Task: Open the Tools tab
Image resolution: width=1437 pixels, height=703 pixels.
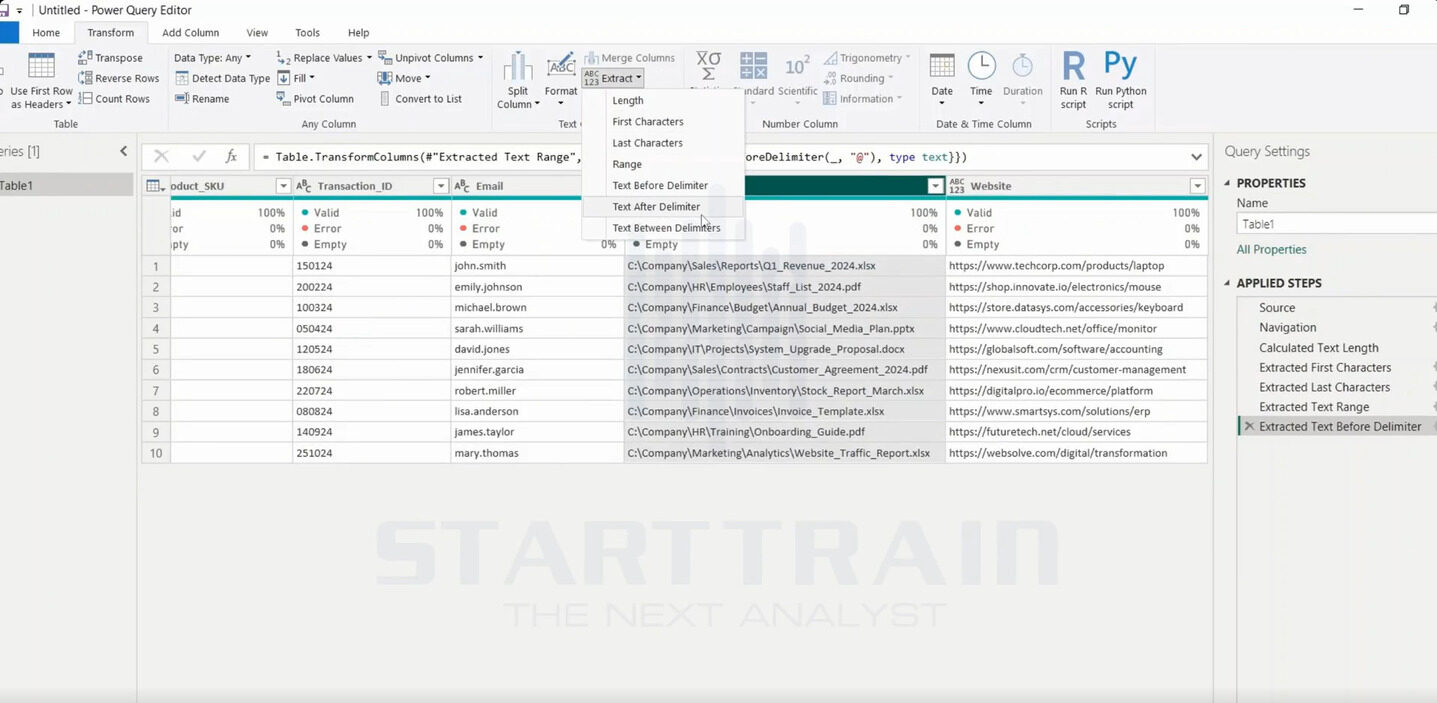Action: pos(307,33)
